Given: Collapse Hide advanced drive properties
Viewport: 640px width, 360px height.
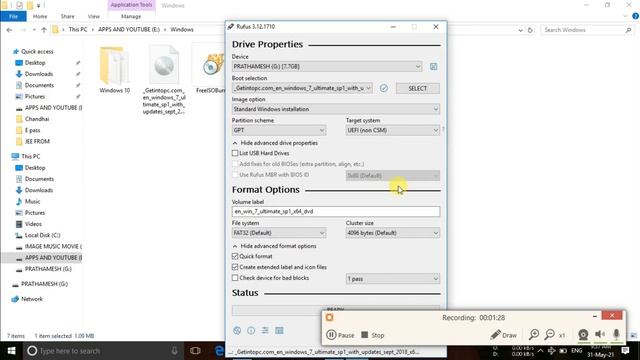Looking at the screenshot, I should pyautogui.click(x=275, y=143).
